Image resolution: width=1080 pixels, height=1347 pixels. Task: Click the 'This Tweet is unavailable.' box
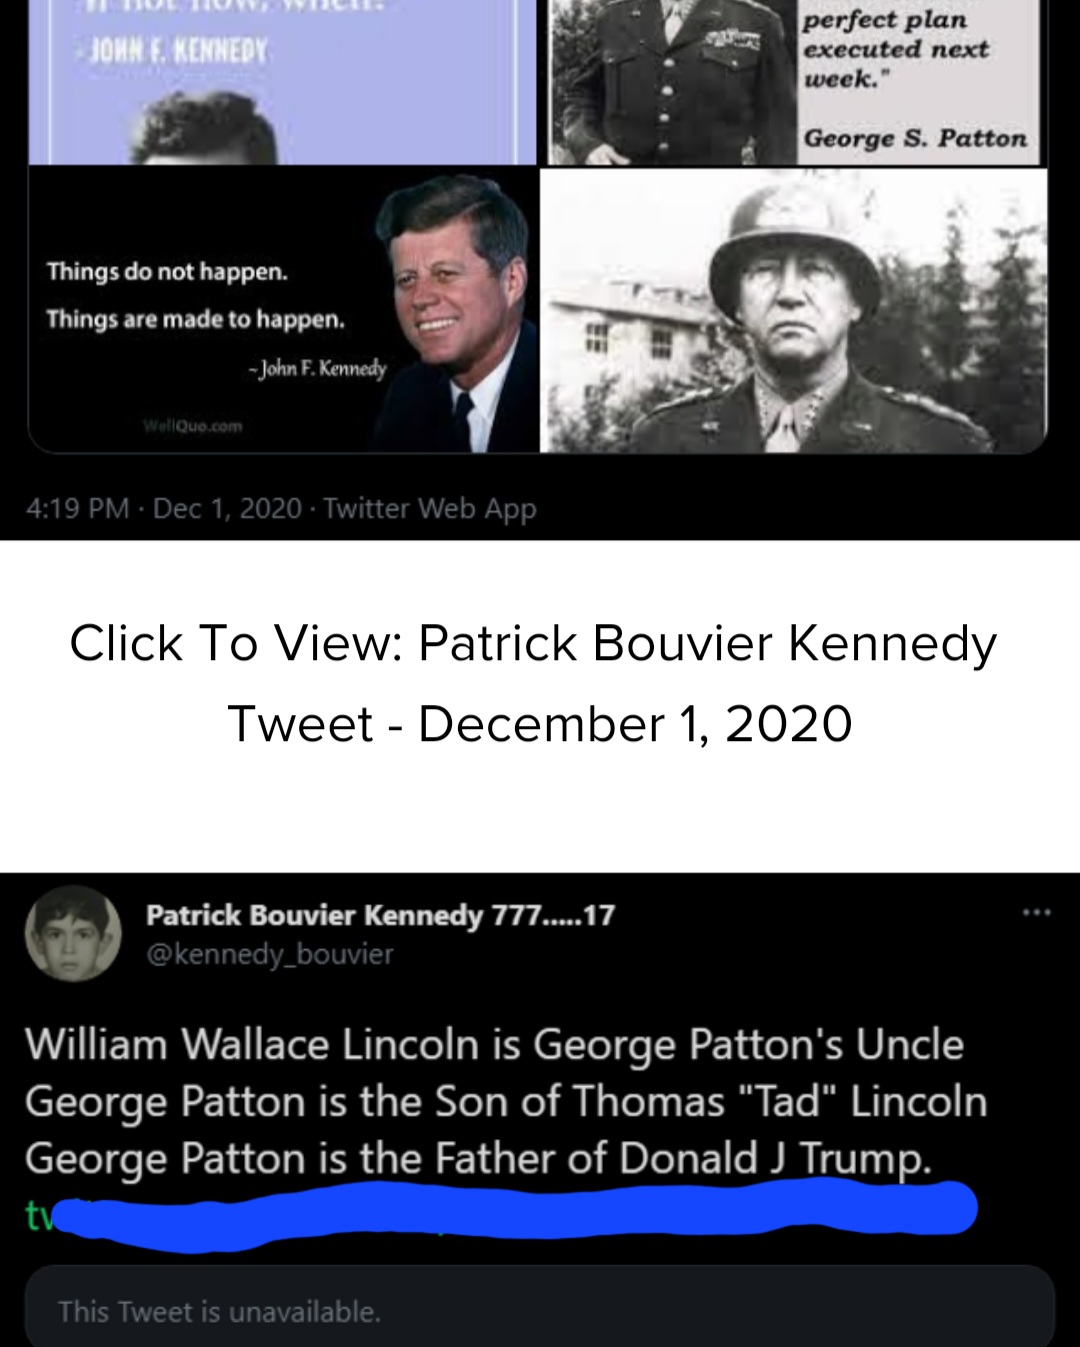[x=540, y=1307]
